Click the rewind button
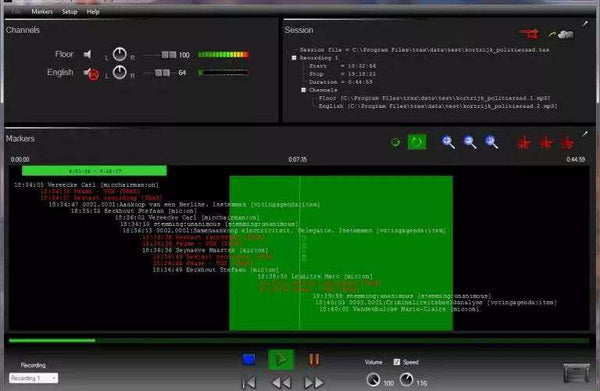600x391 pixels. point(282,383)
